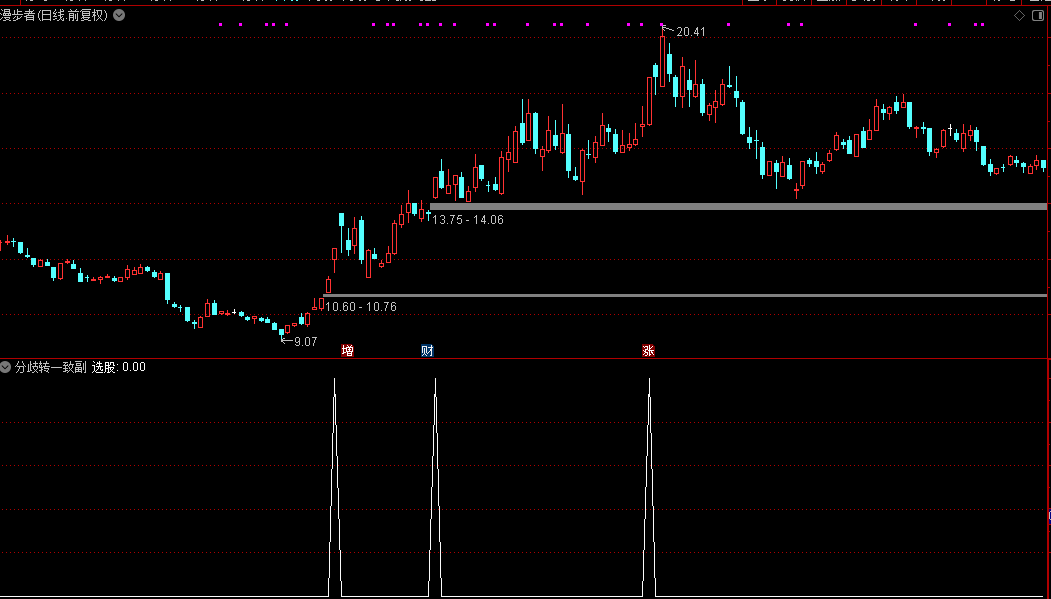
Task: Click the 选股: 0.00 indicator value
Action: (x=119, y=367)
